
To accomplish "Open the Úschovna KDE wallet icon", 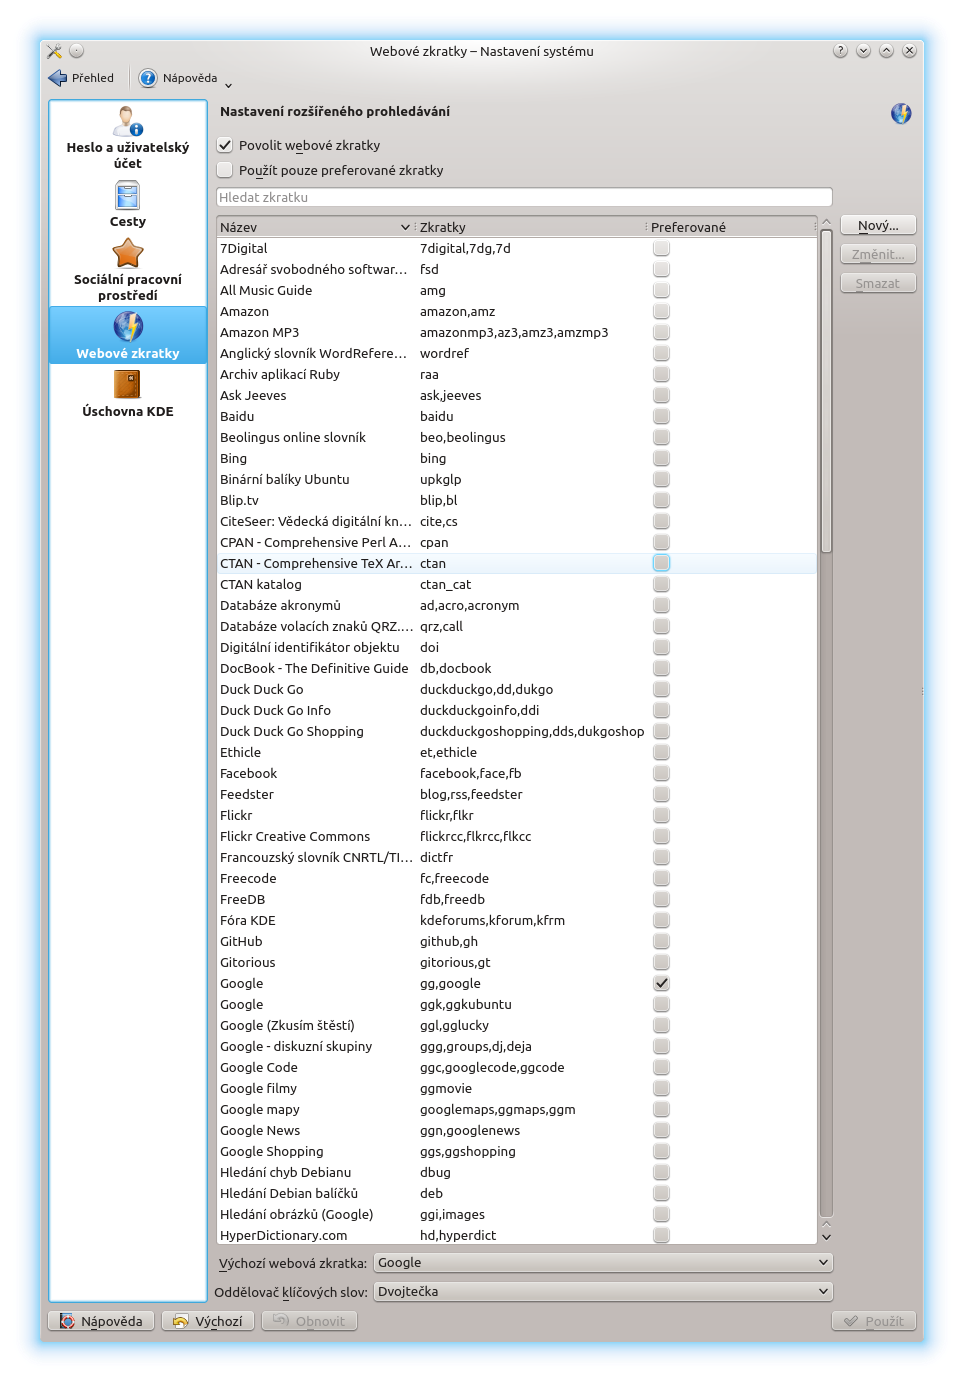I will tap(128, 385).
